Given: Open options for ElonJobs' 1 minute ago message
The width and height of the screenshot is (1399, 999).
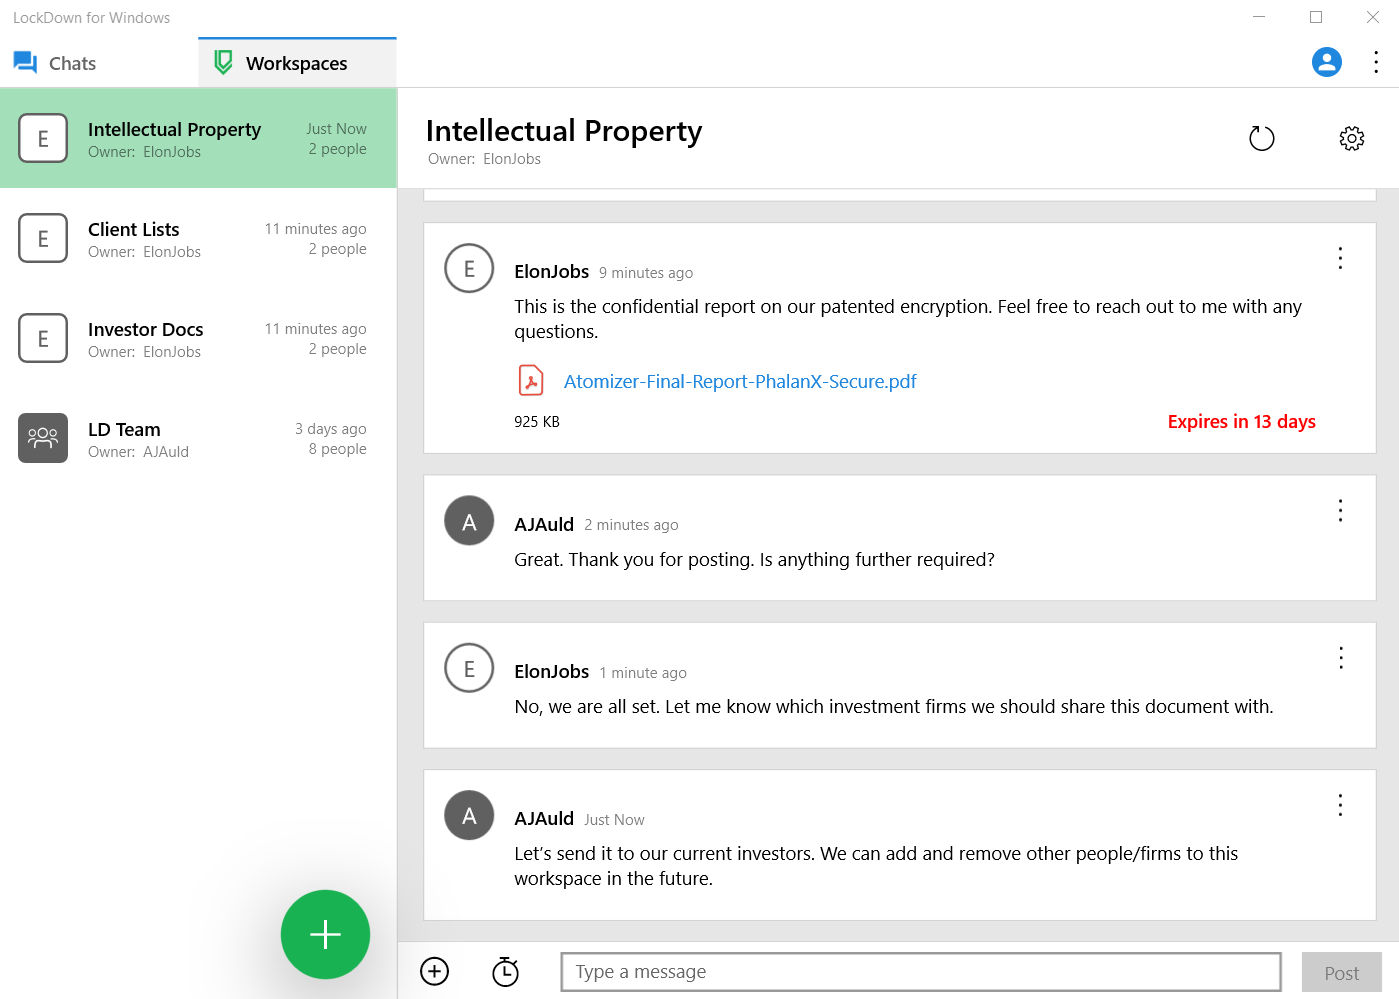Looking at the screenshot, I should point(1340,658).
